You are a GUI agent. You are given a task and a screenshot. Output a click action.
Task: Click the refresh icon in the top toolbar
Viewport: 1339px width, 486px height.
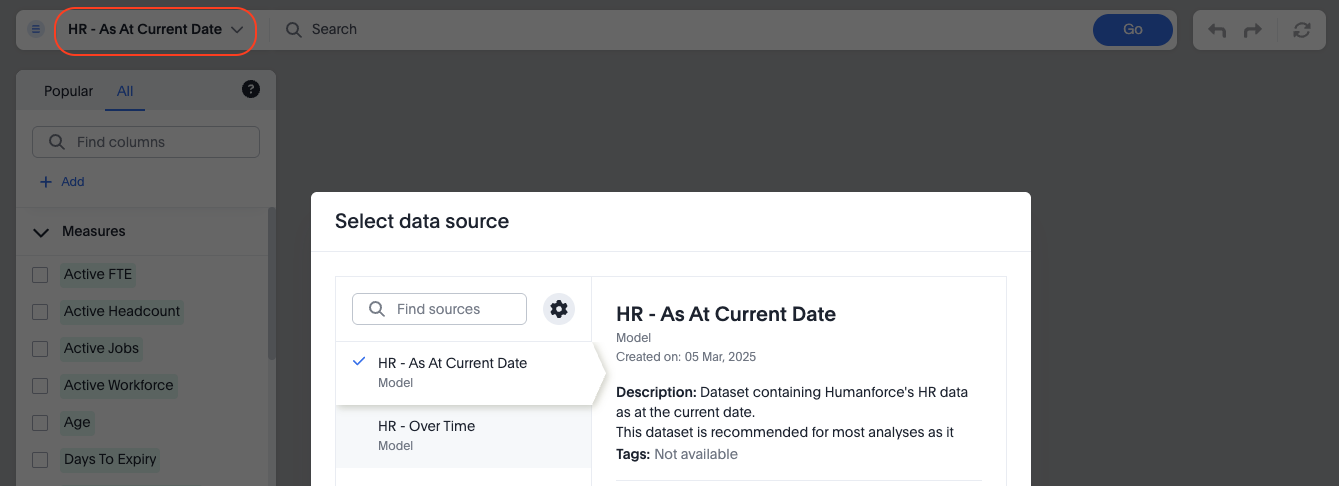click(x=1301, y=30)
